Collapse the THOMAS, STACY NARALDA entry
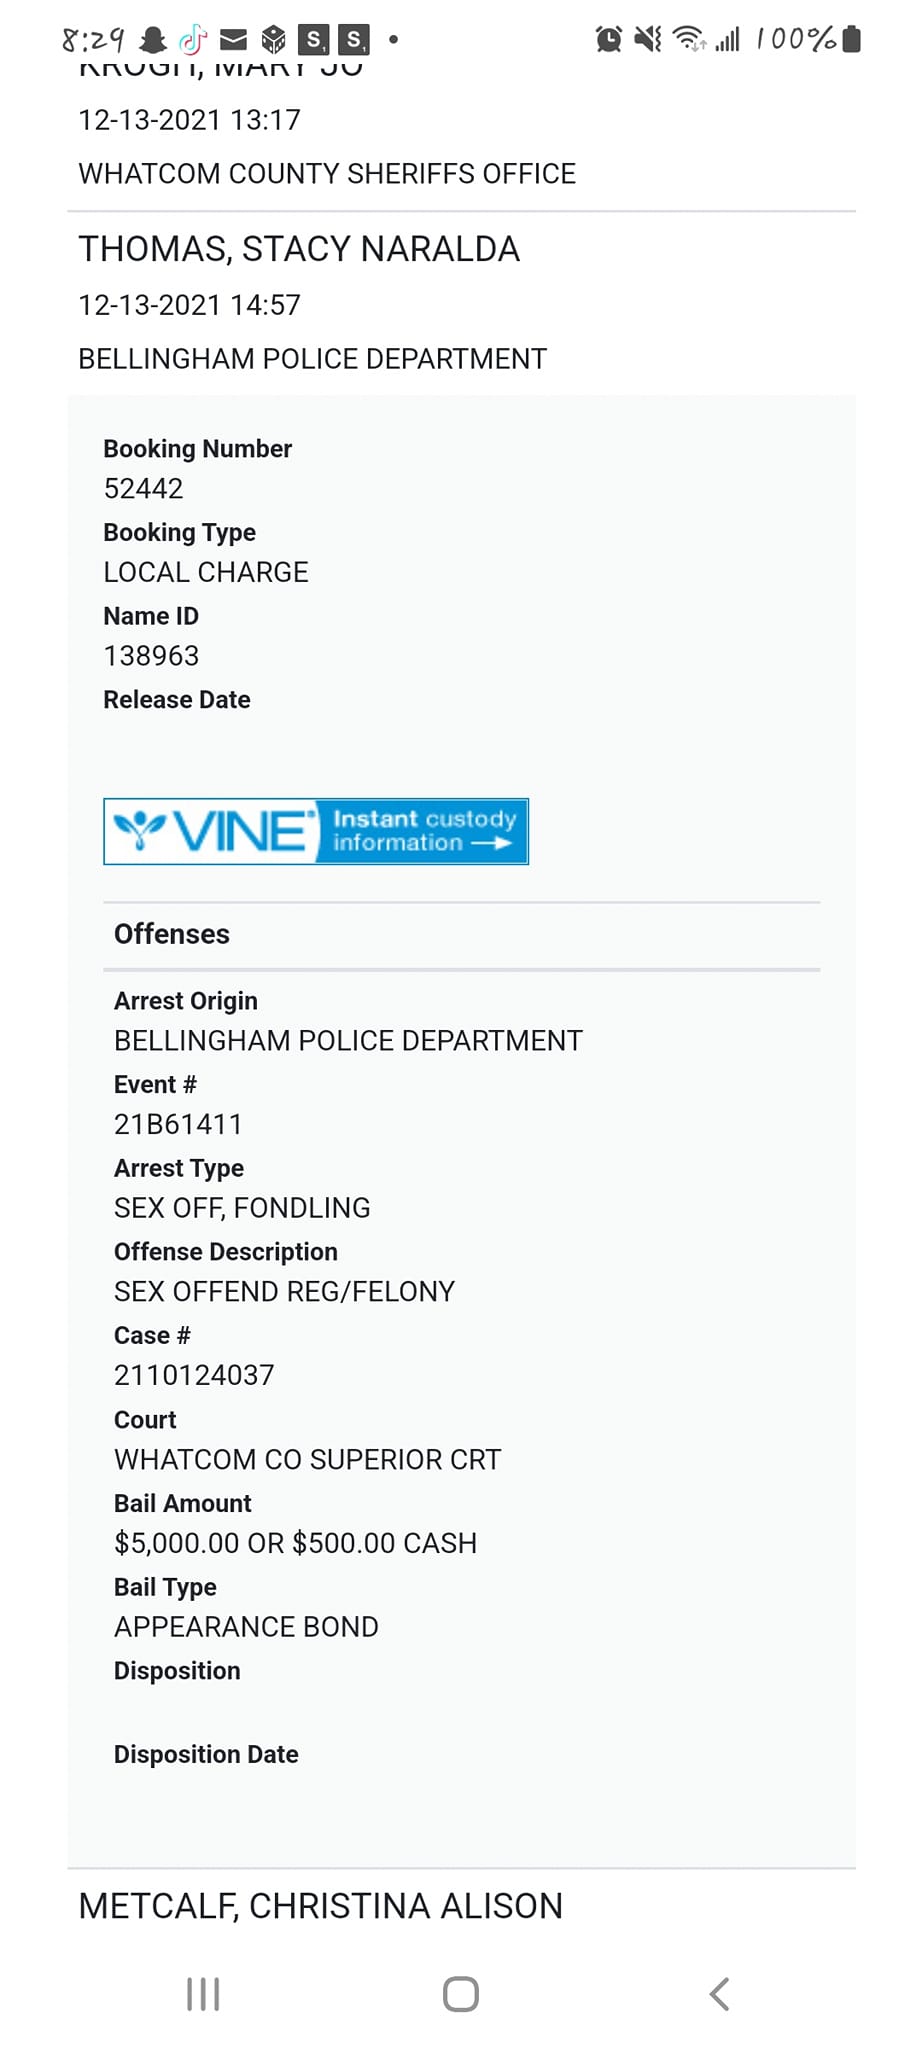The image size is (922, 2048). pyautogui.click(x=461, y=303)
